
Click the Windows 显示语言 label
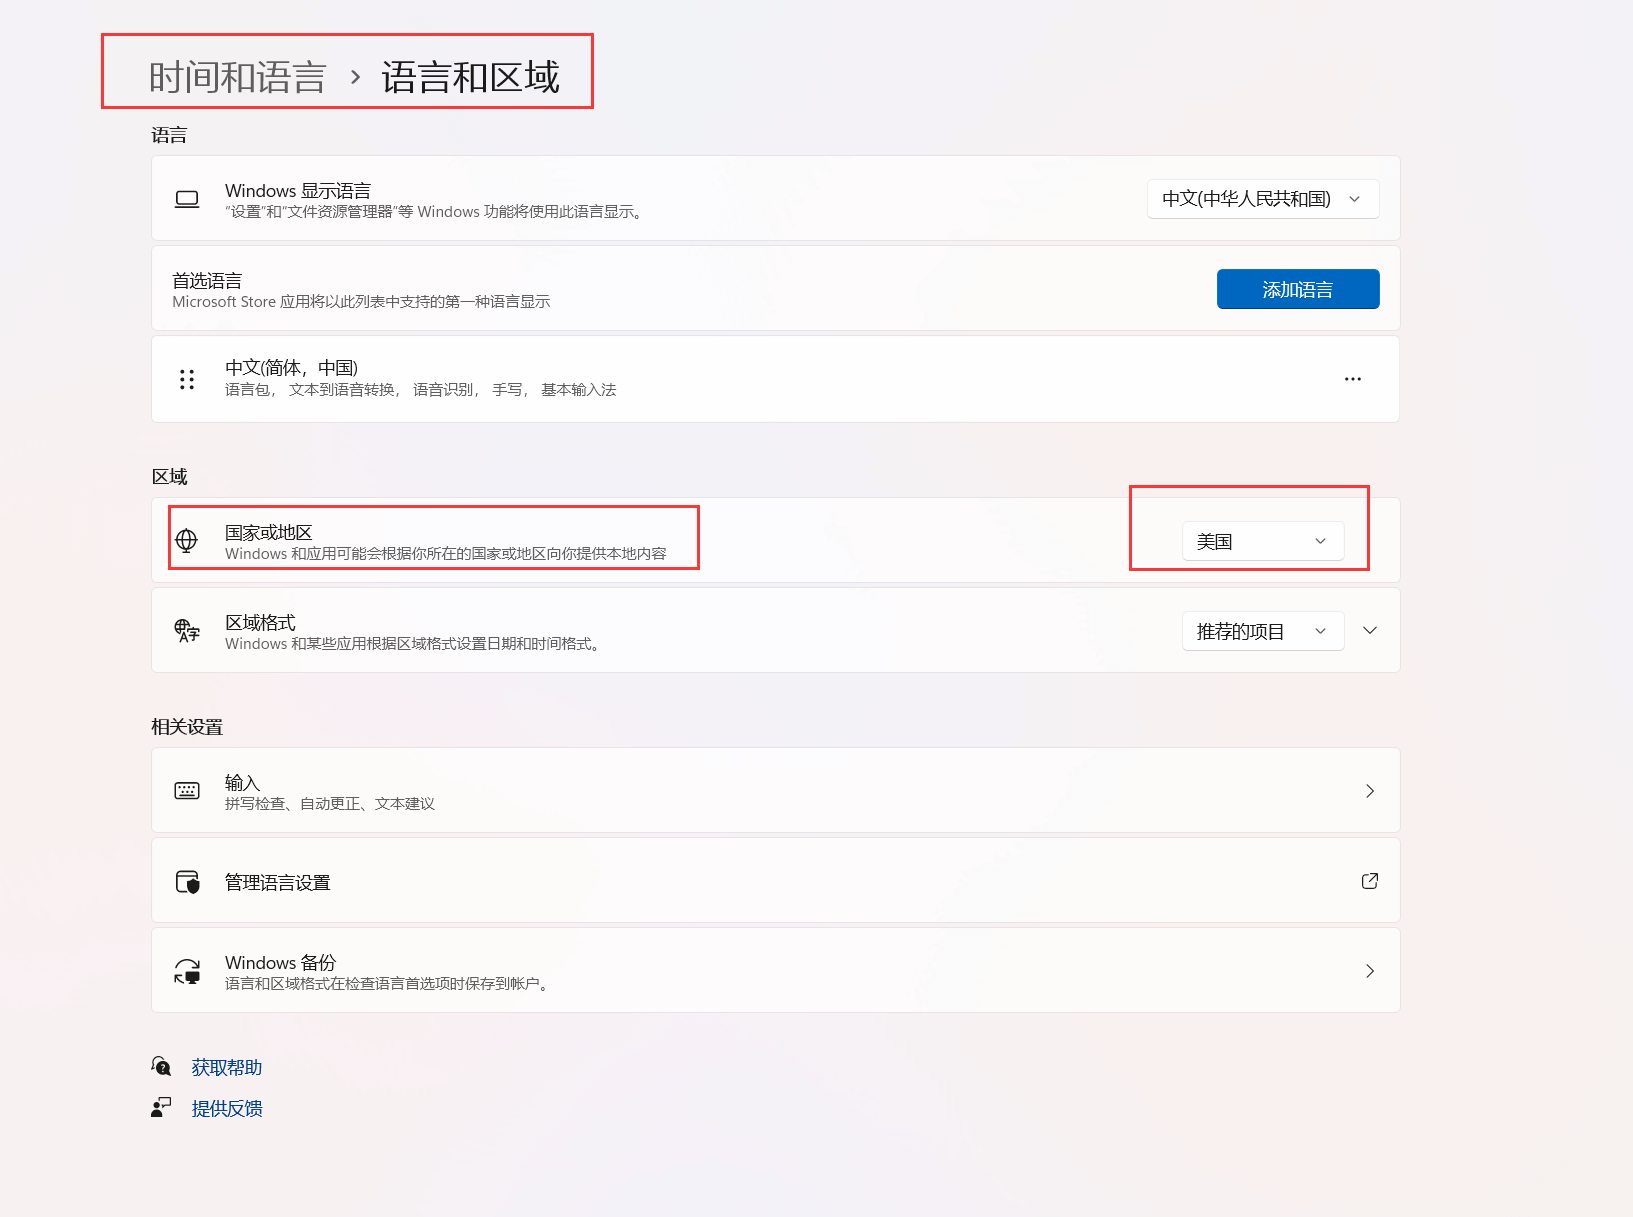coord(298,191)
